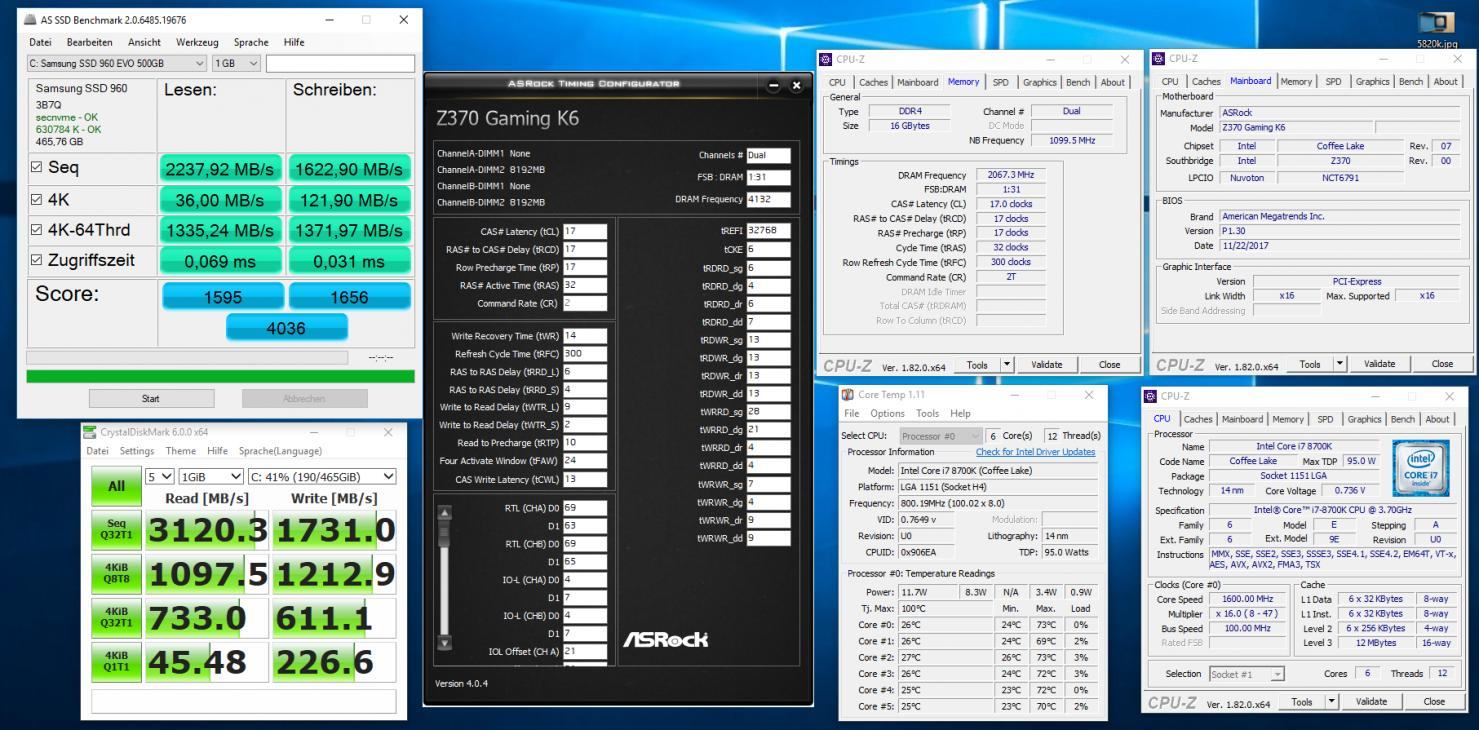Click the 3120.3 sequential read value
Viewport: 1479px width, 730px height.
click(207, 529)
